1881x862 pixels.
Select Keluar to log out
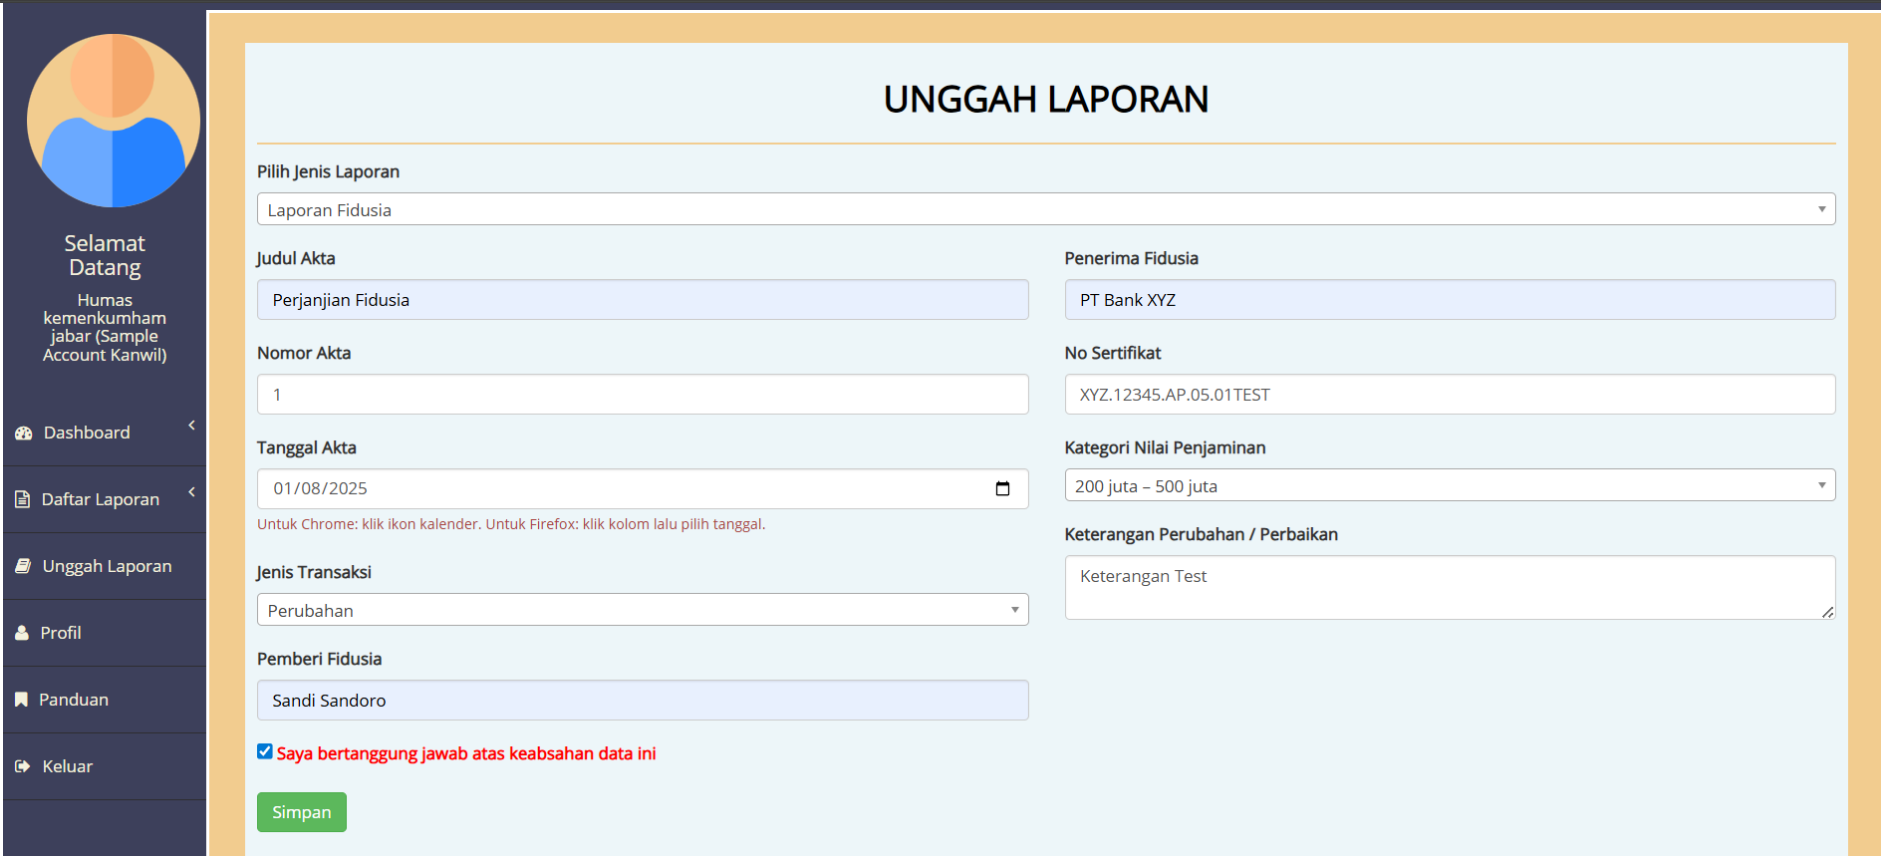point(104,767)
